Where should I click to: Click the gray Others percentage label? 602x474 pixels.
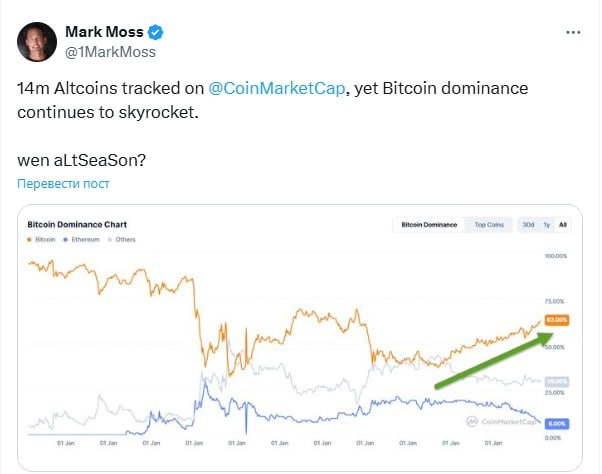[x=556, y=381]
